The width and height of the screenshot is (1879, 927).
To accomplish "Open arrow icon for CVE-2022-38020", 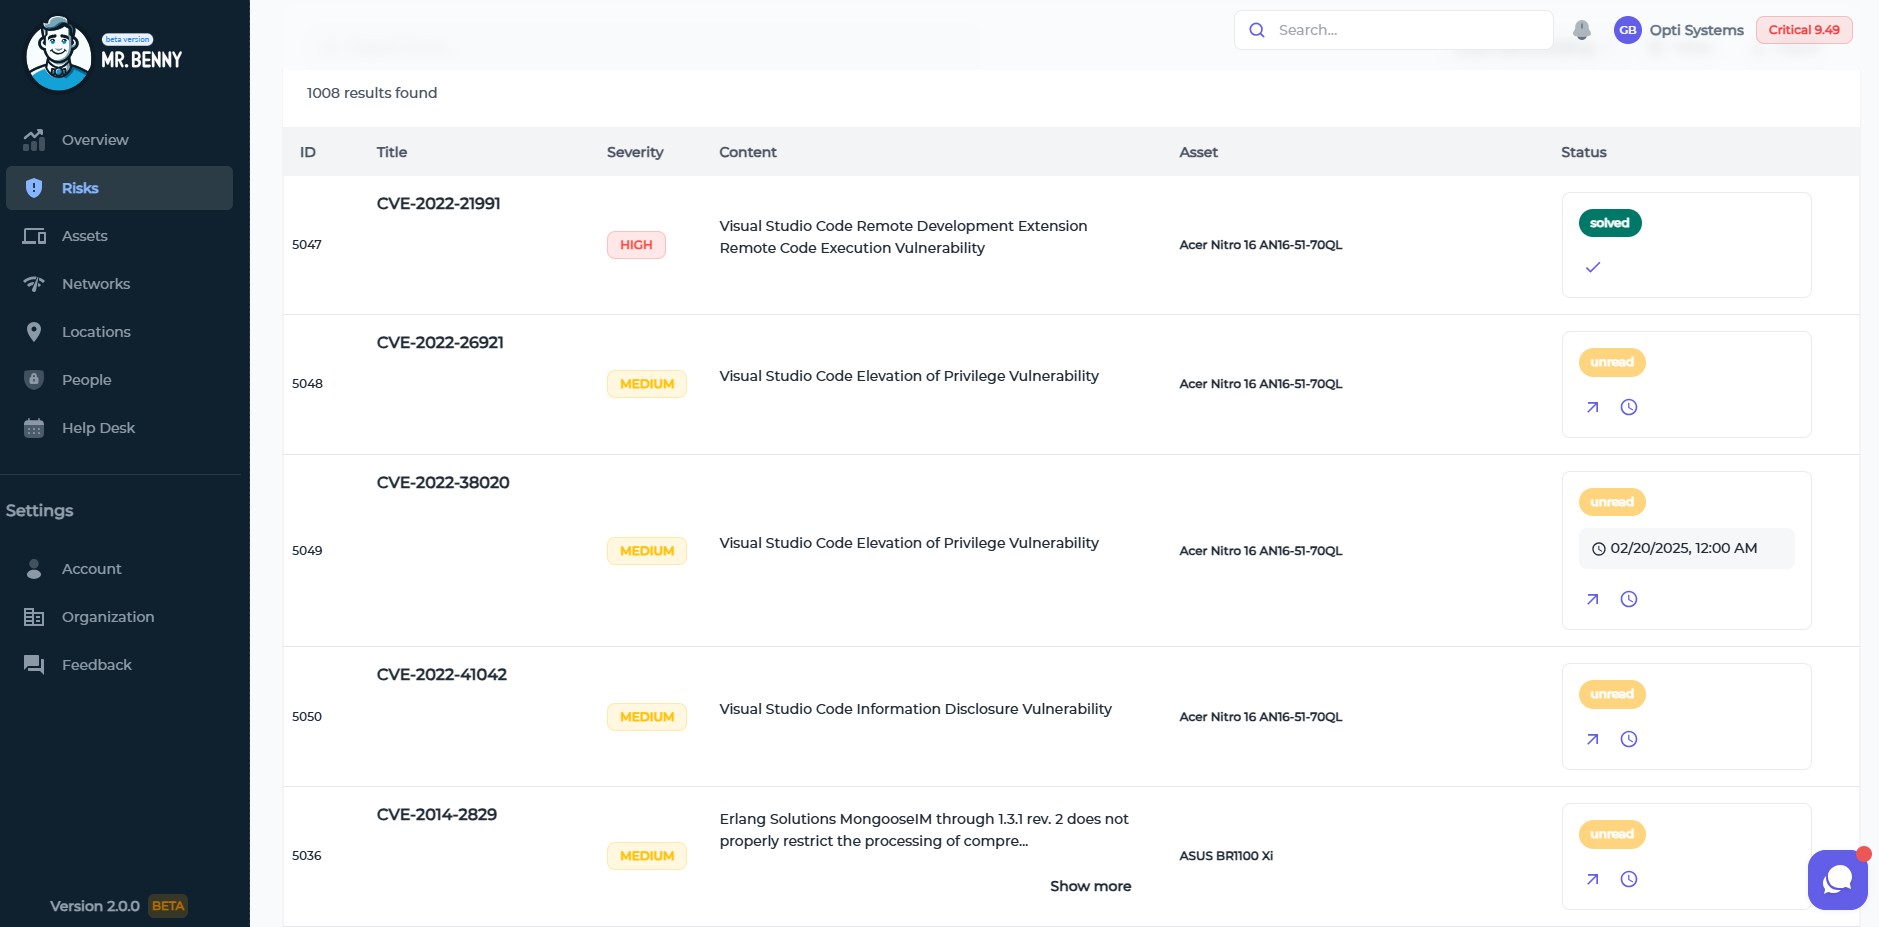I will 1592,599.
